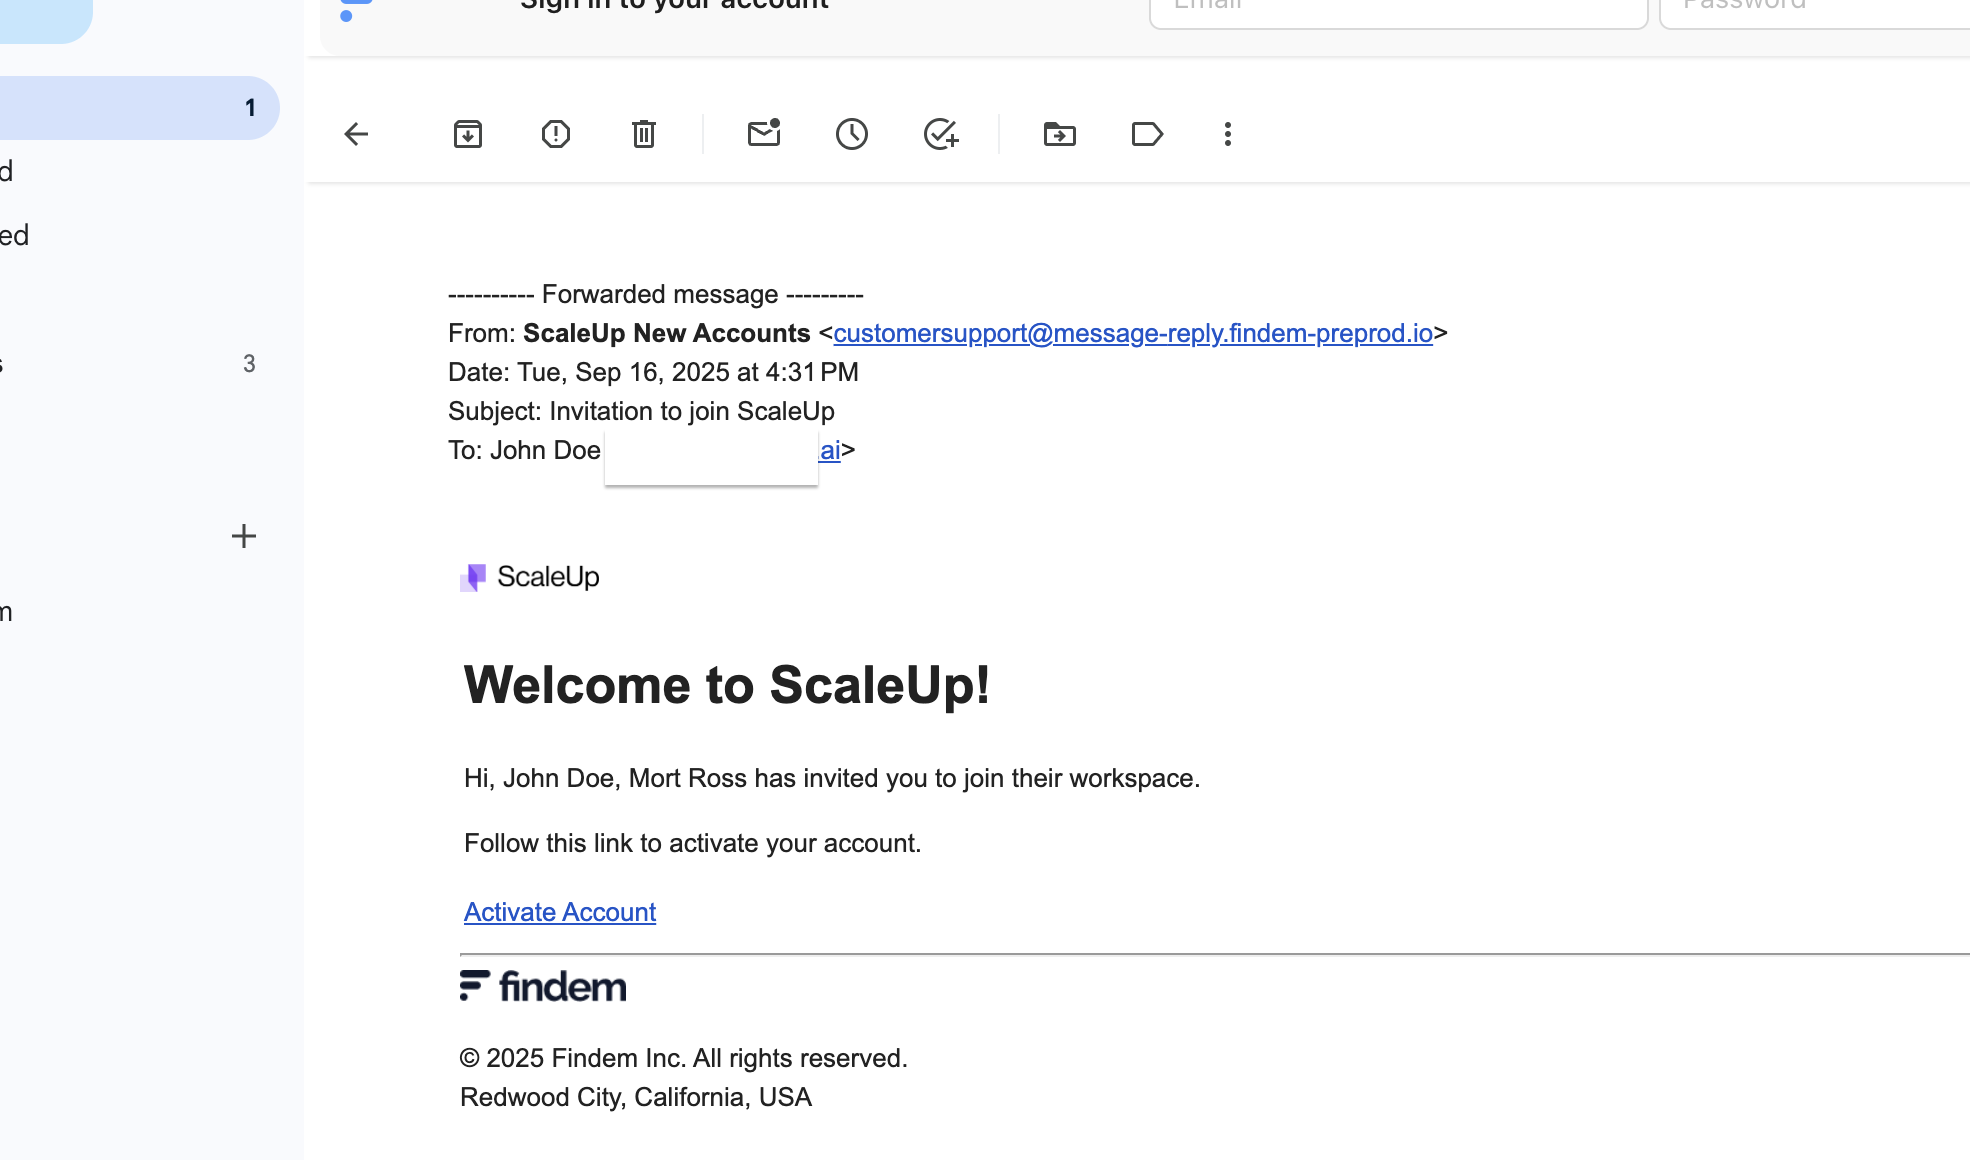
Task: Open the Labels menu
Action: (x=1147, y=134)
